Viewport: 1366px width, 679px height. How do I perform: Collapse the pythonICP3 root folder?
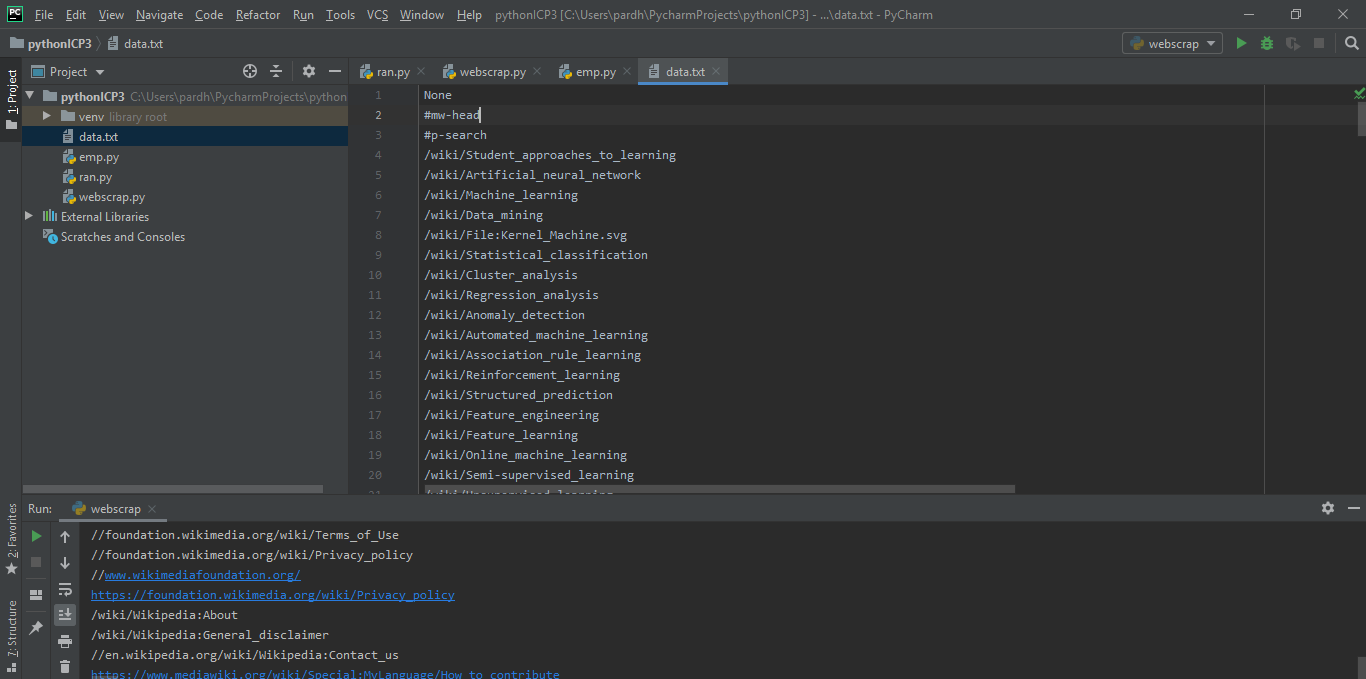coord(30,97)
